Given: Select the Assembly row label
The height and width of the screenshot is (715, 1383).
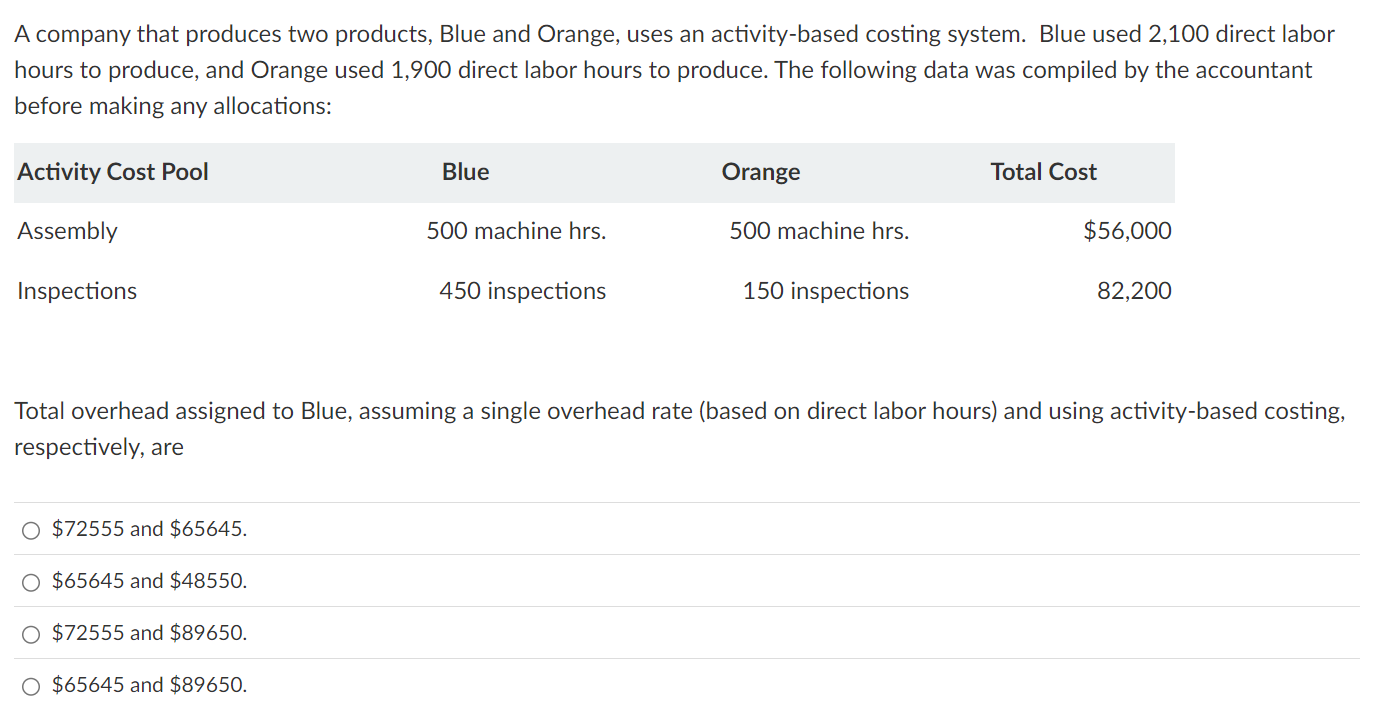Looking at the screenshot, I should coord(66,231).
